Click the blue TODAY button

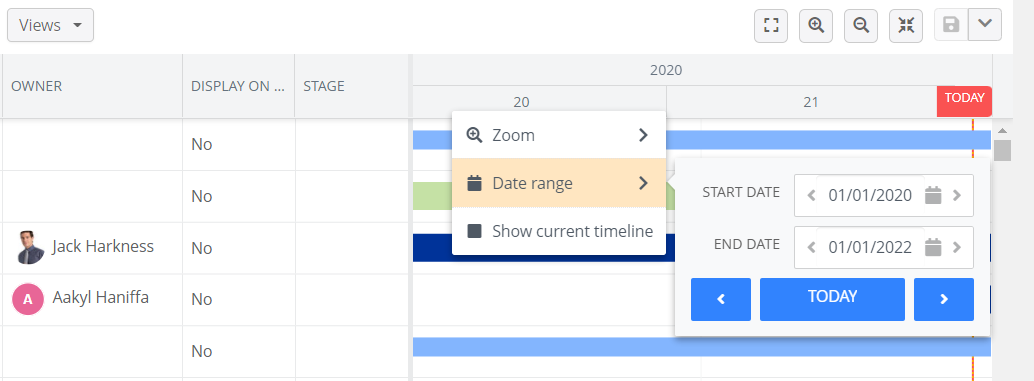832,299
